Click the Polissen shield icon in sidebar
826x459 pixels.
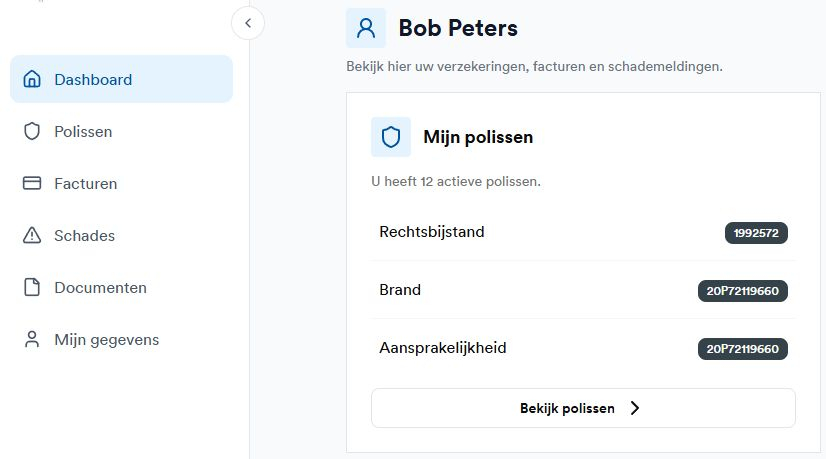pos(32,132)
